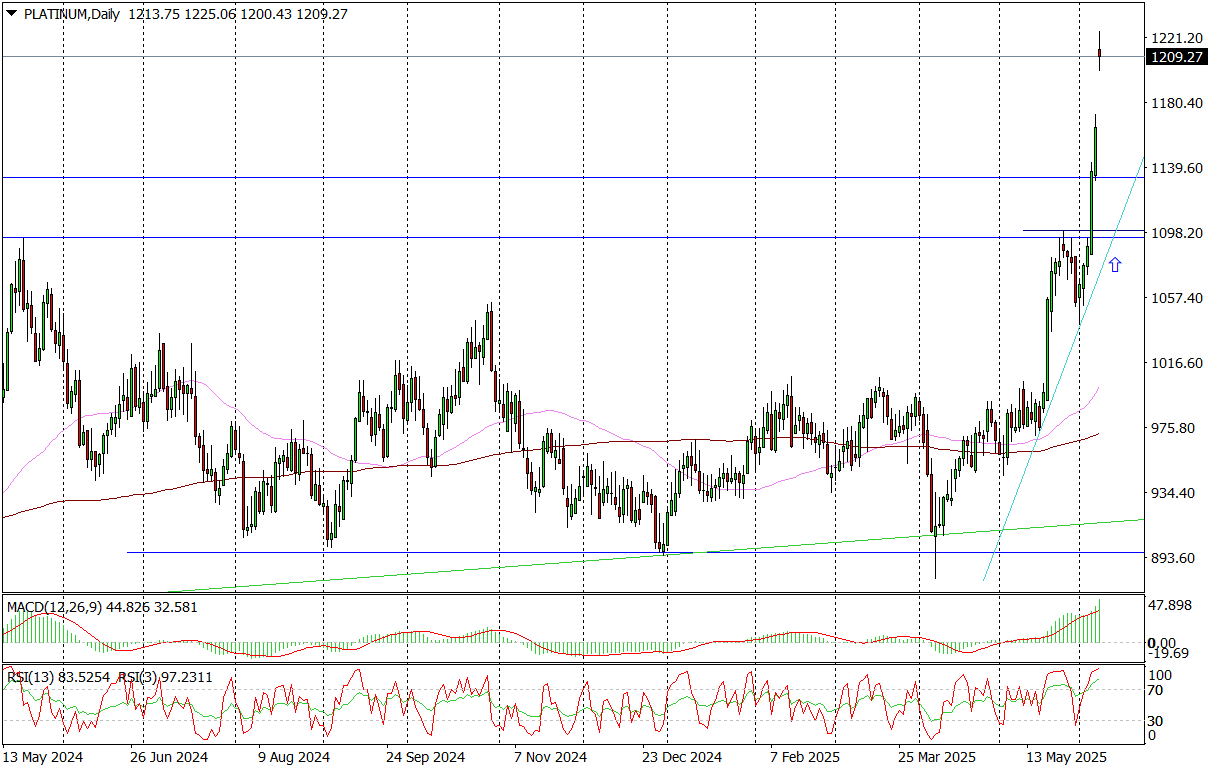
Task: Click the -19.69 MACD scale value
Action: click(x=1169, y=653)
